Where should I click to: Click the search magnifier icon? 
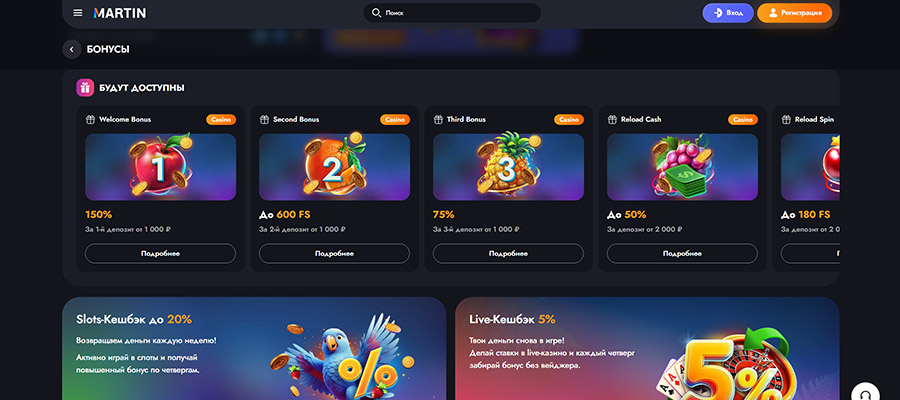(376, 13)
